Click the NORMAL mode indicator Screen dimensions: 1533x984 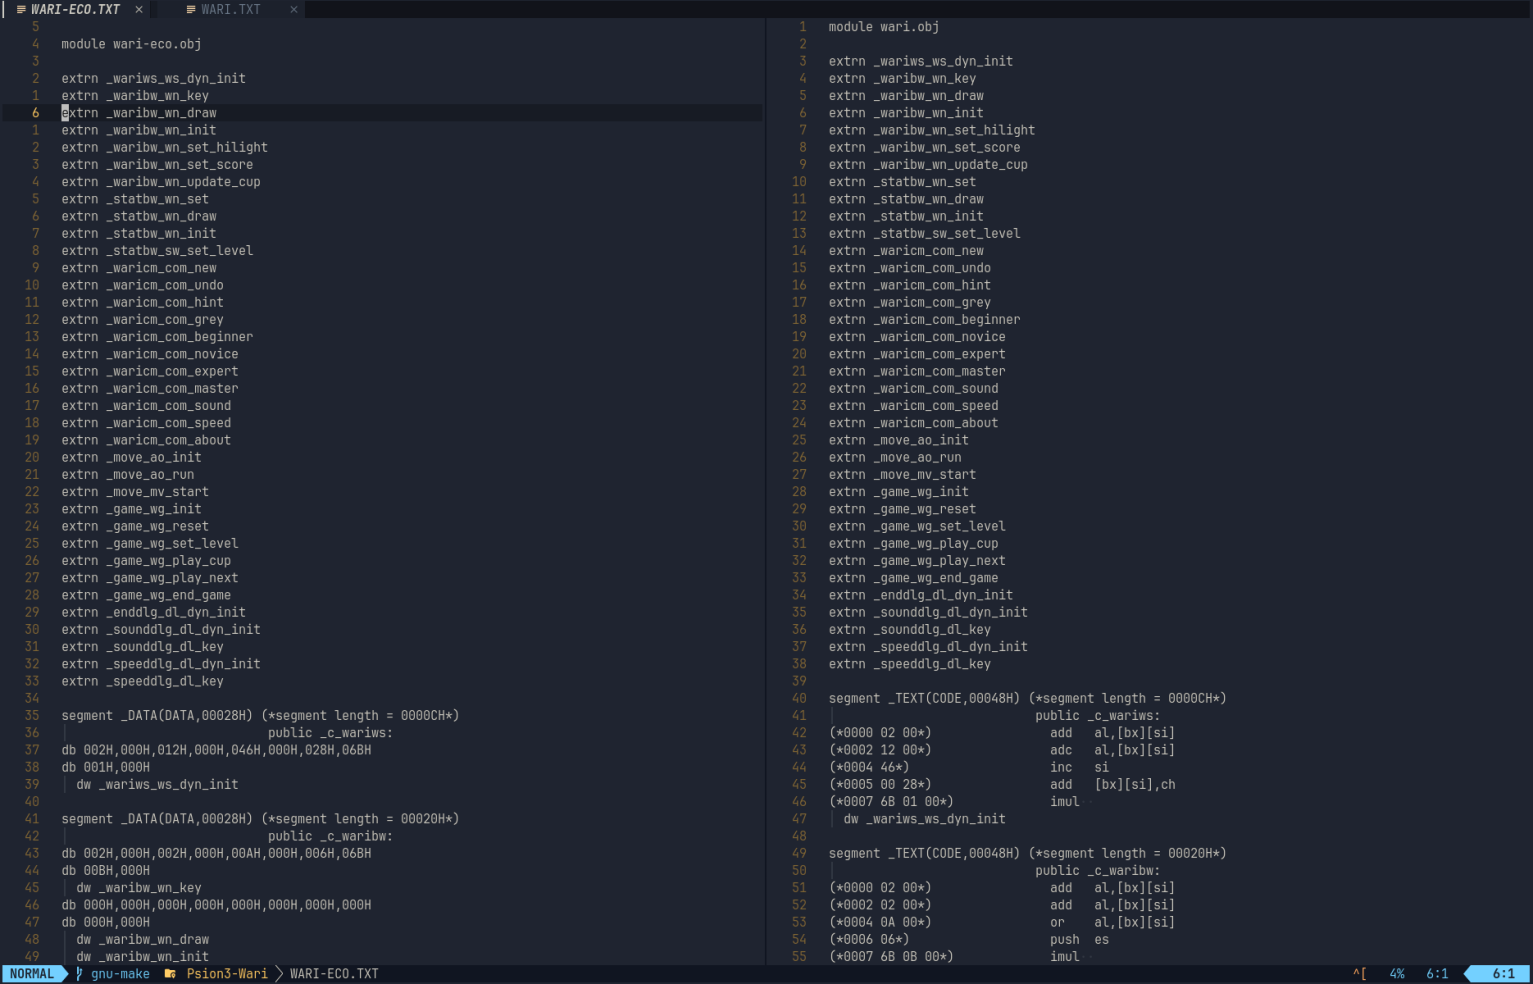(32, 974)
